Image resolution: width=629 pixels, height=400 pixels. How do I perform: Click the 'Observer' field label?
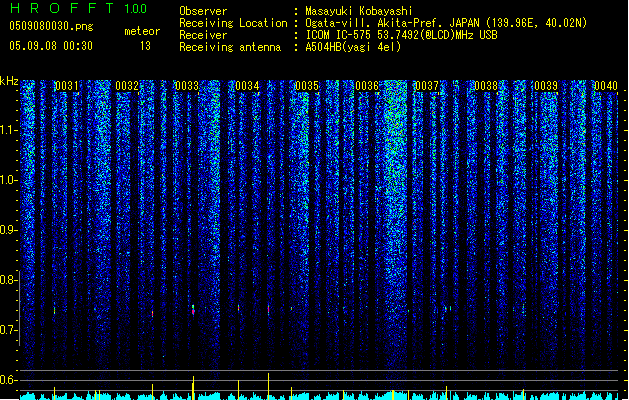coord(203,11)
